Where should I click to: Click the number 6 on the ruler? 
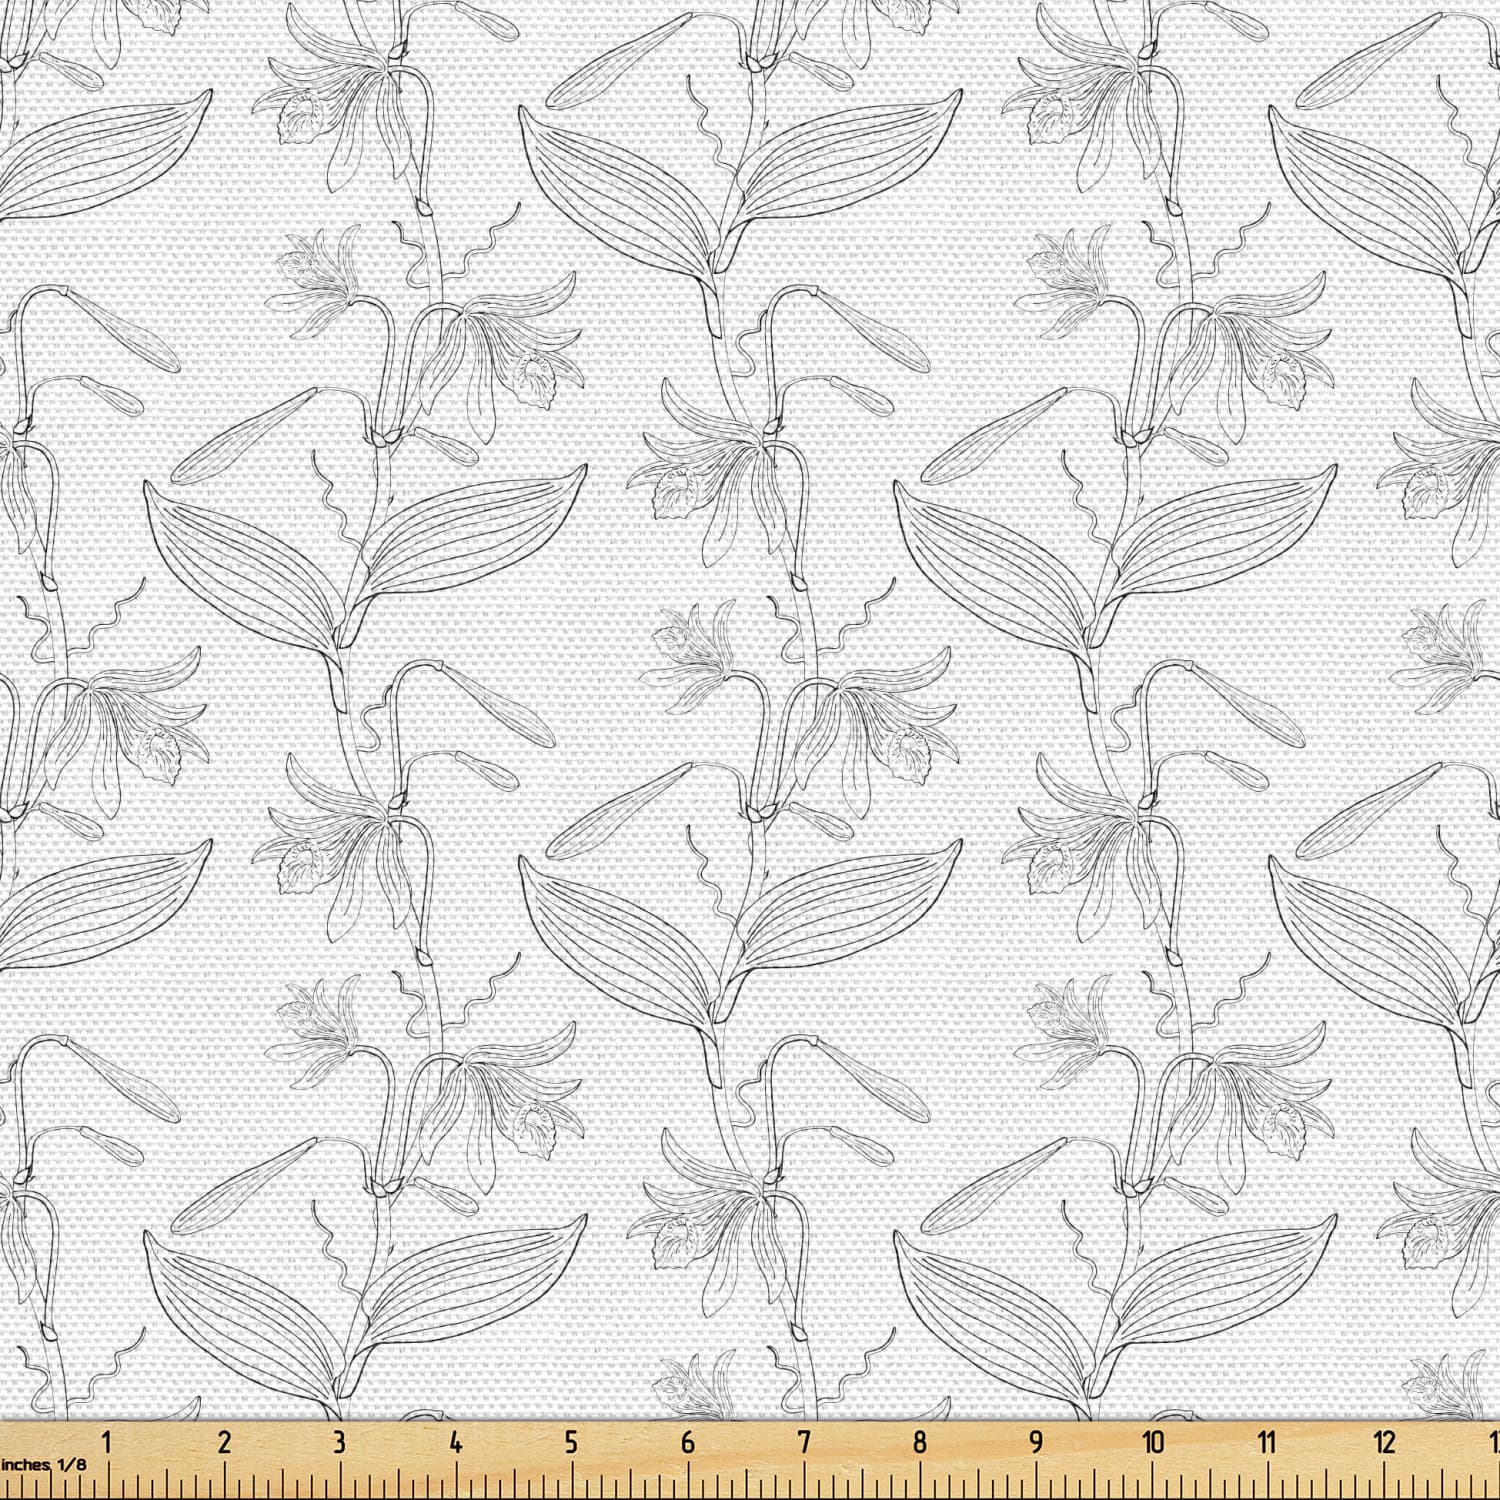point(687,1441)
